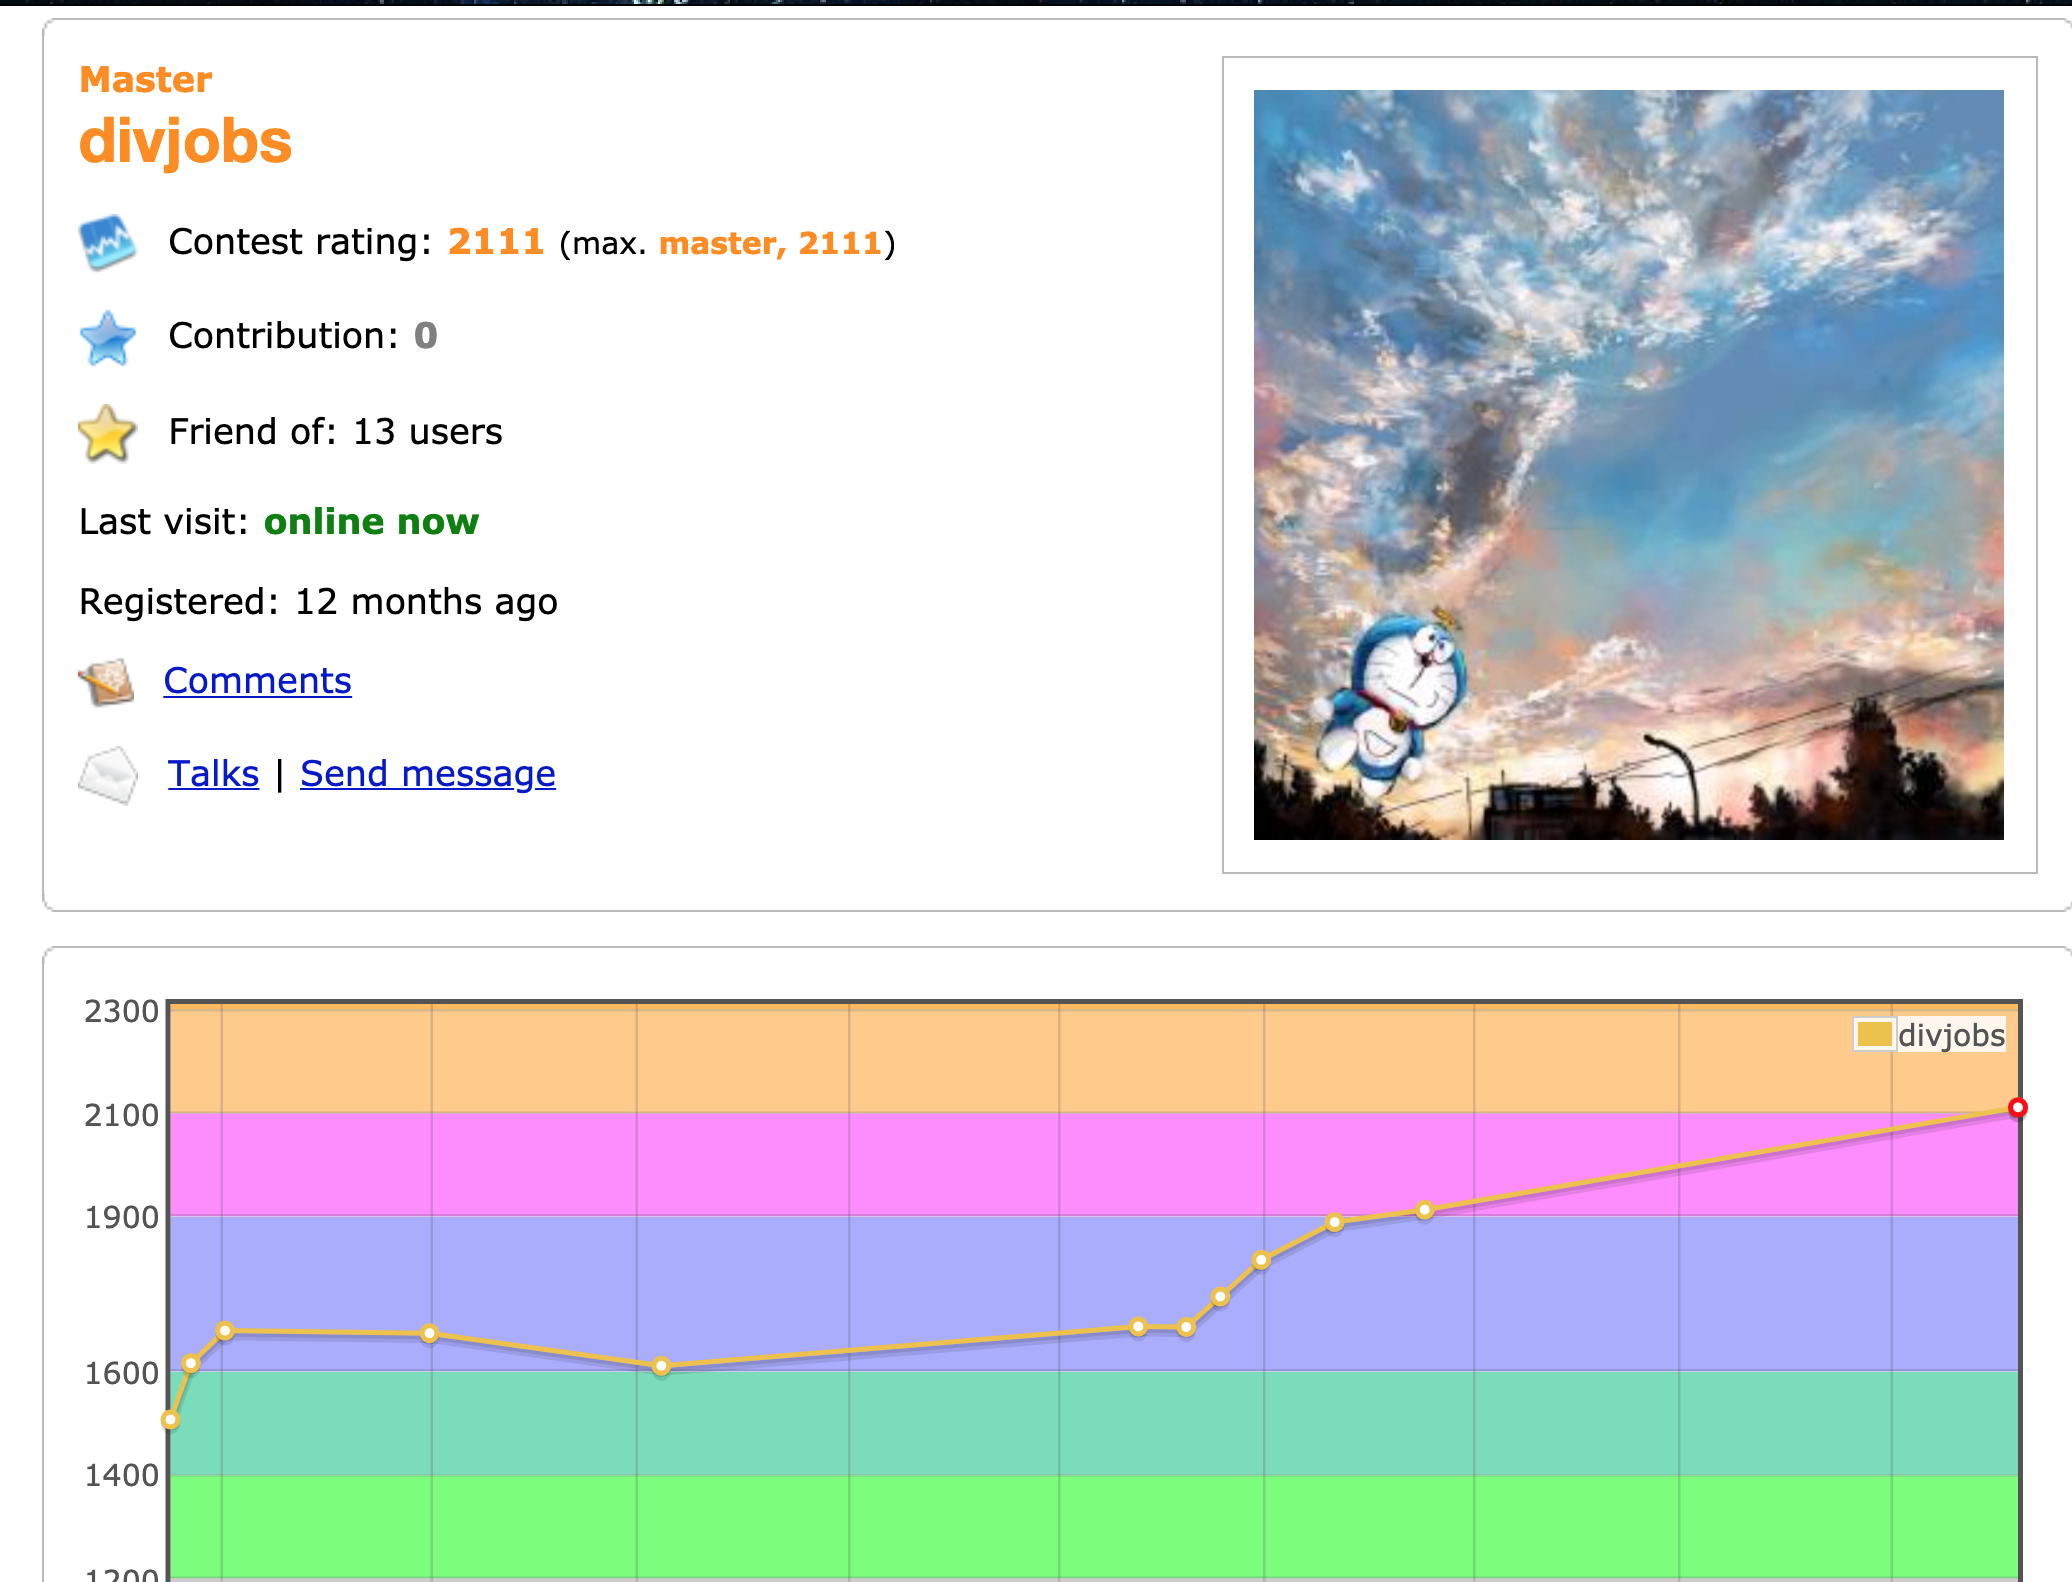The width and height of the screenshot is (2072, 1582).
Task: Open the Talks link
Action: coord(213,774)
